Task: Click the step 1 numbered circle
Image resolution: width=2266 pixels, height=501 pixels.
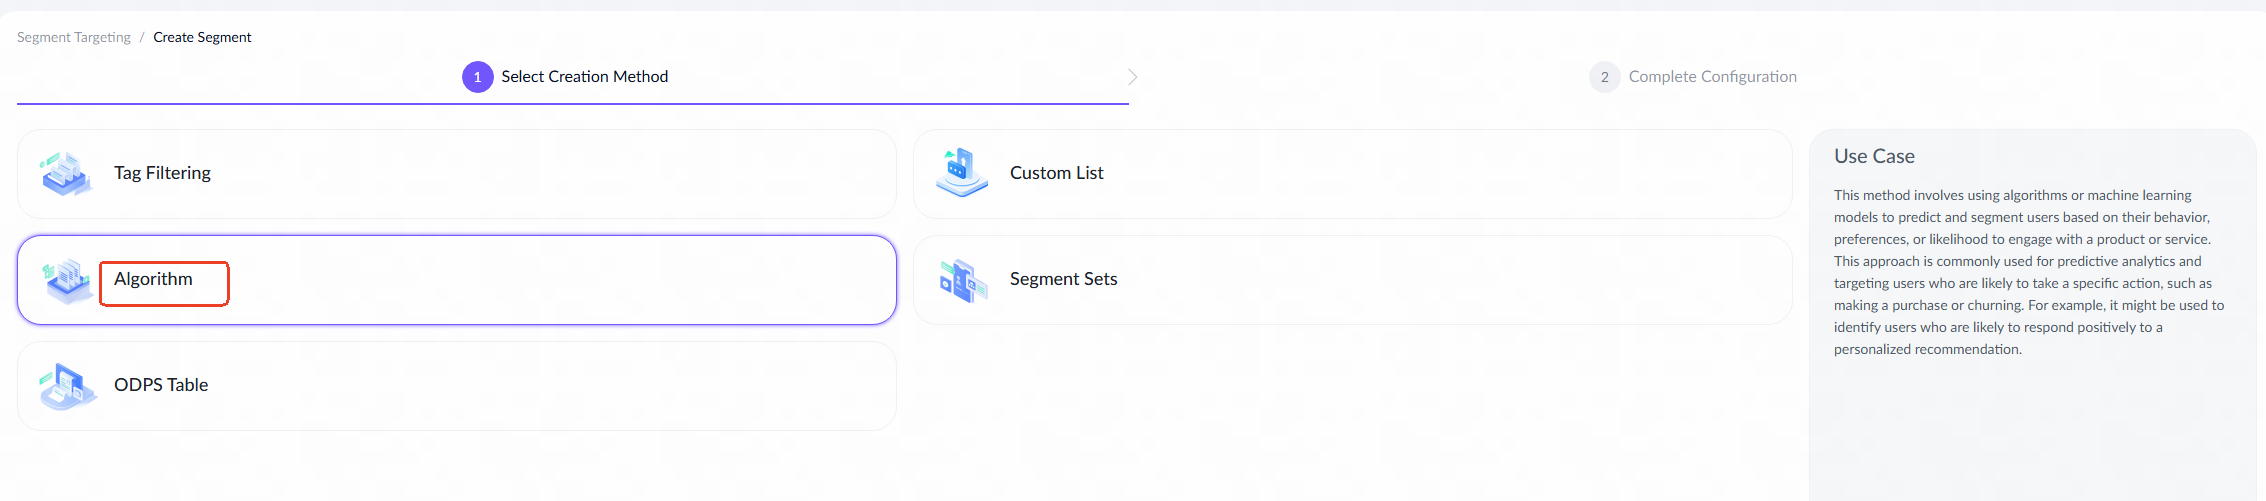Action: click(x=478, y=77)
